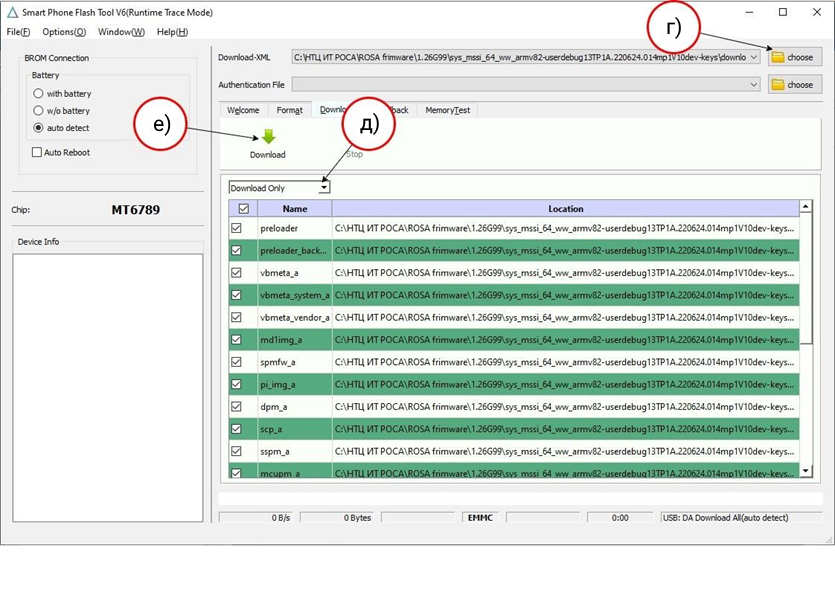Image resolution: width=835 pixels, height=600 pixels.
Task: Select the 'with battery' radio option
Action: point(39,94)
